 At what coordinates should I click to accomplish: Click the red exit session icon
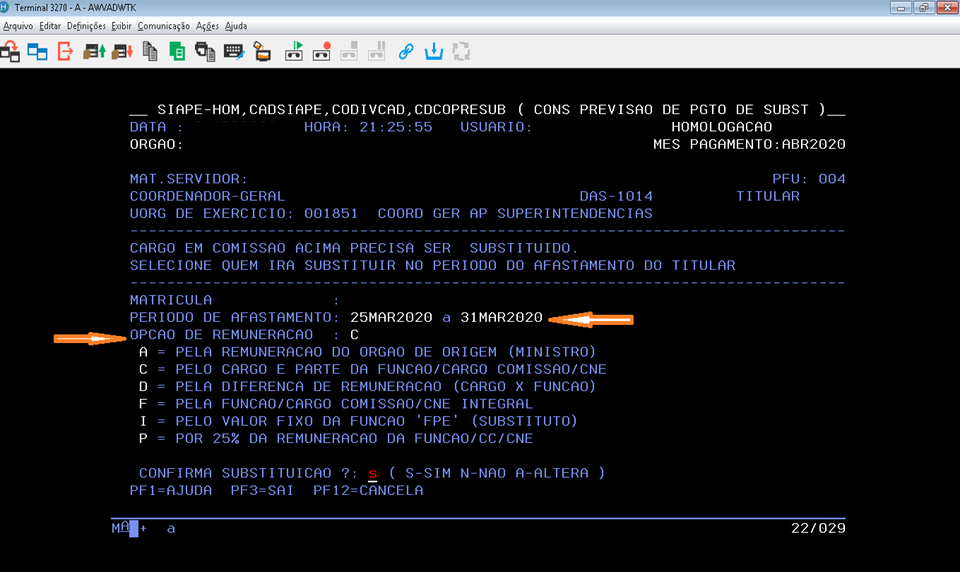pos(66,50)
